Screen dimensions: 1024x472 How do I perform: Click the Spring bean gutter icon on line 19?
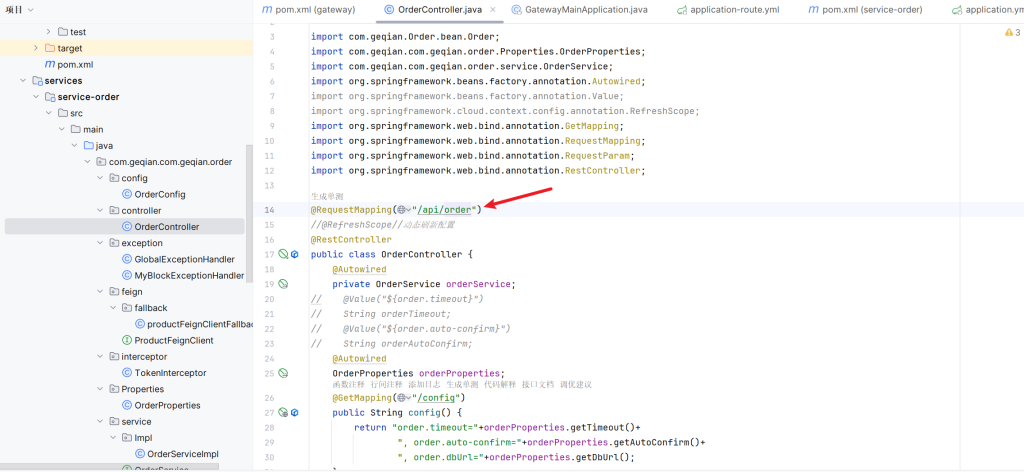[x=283, y=284]
